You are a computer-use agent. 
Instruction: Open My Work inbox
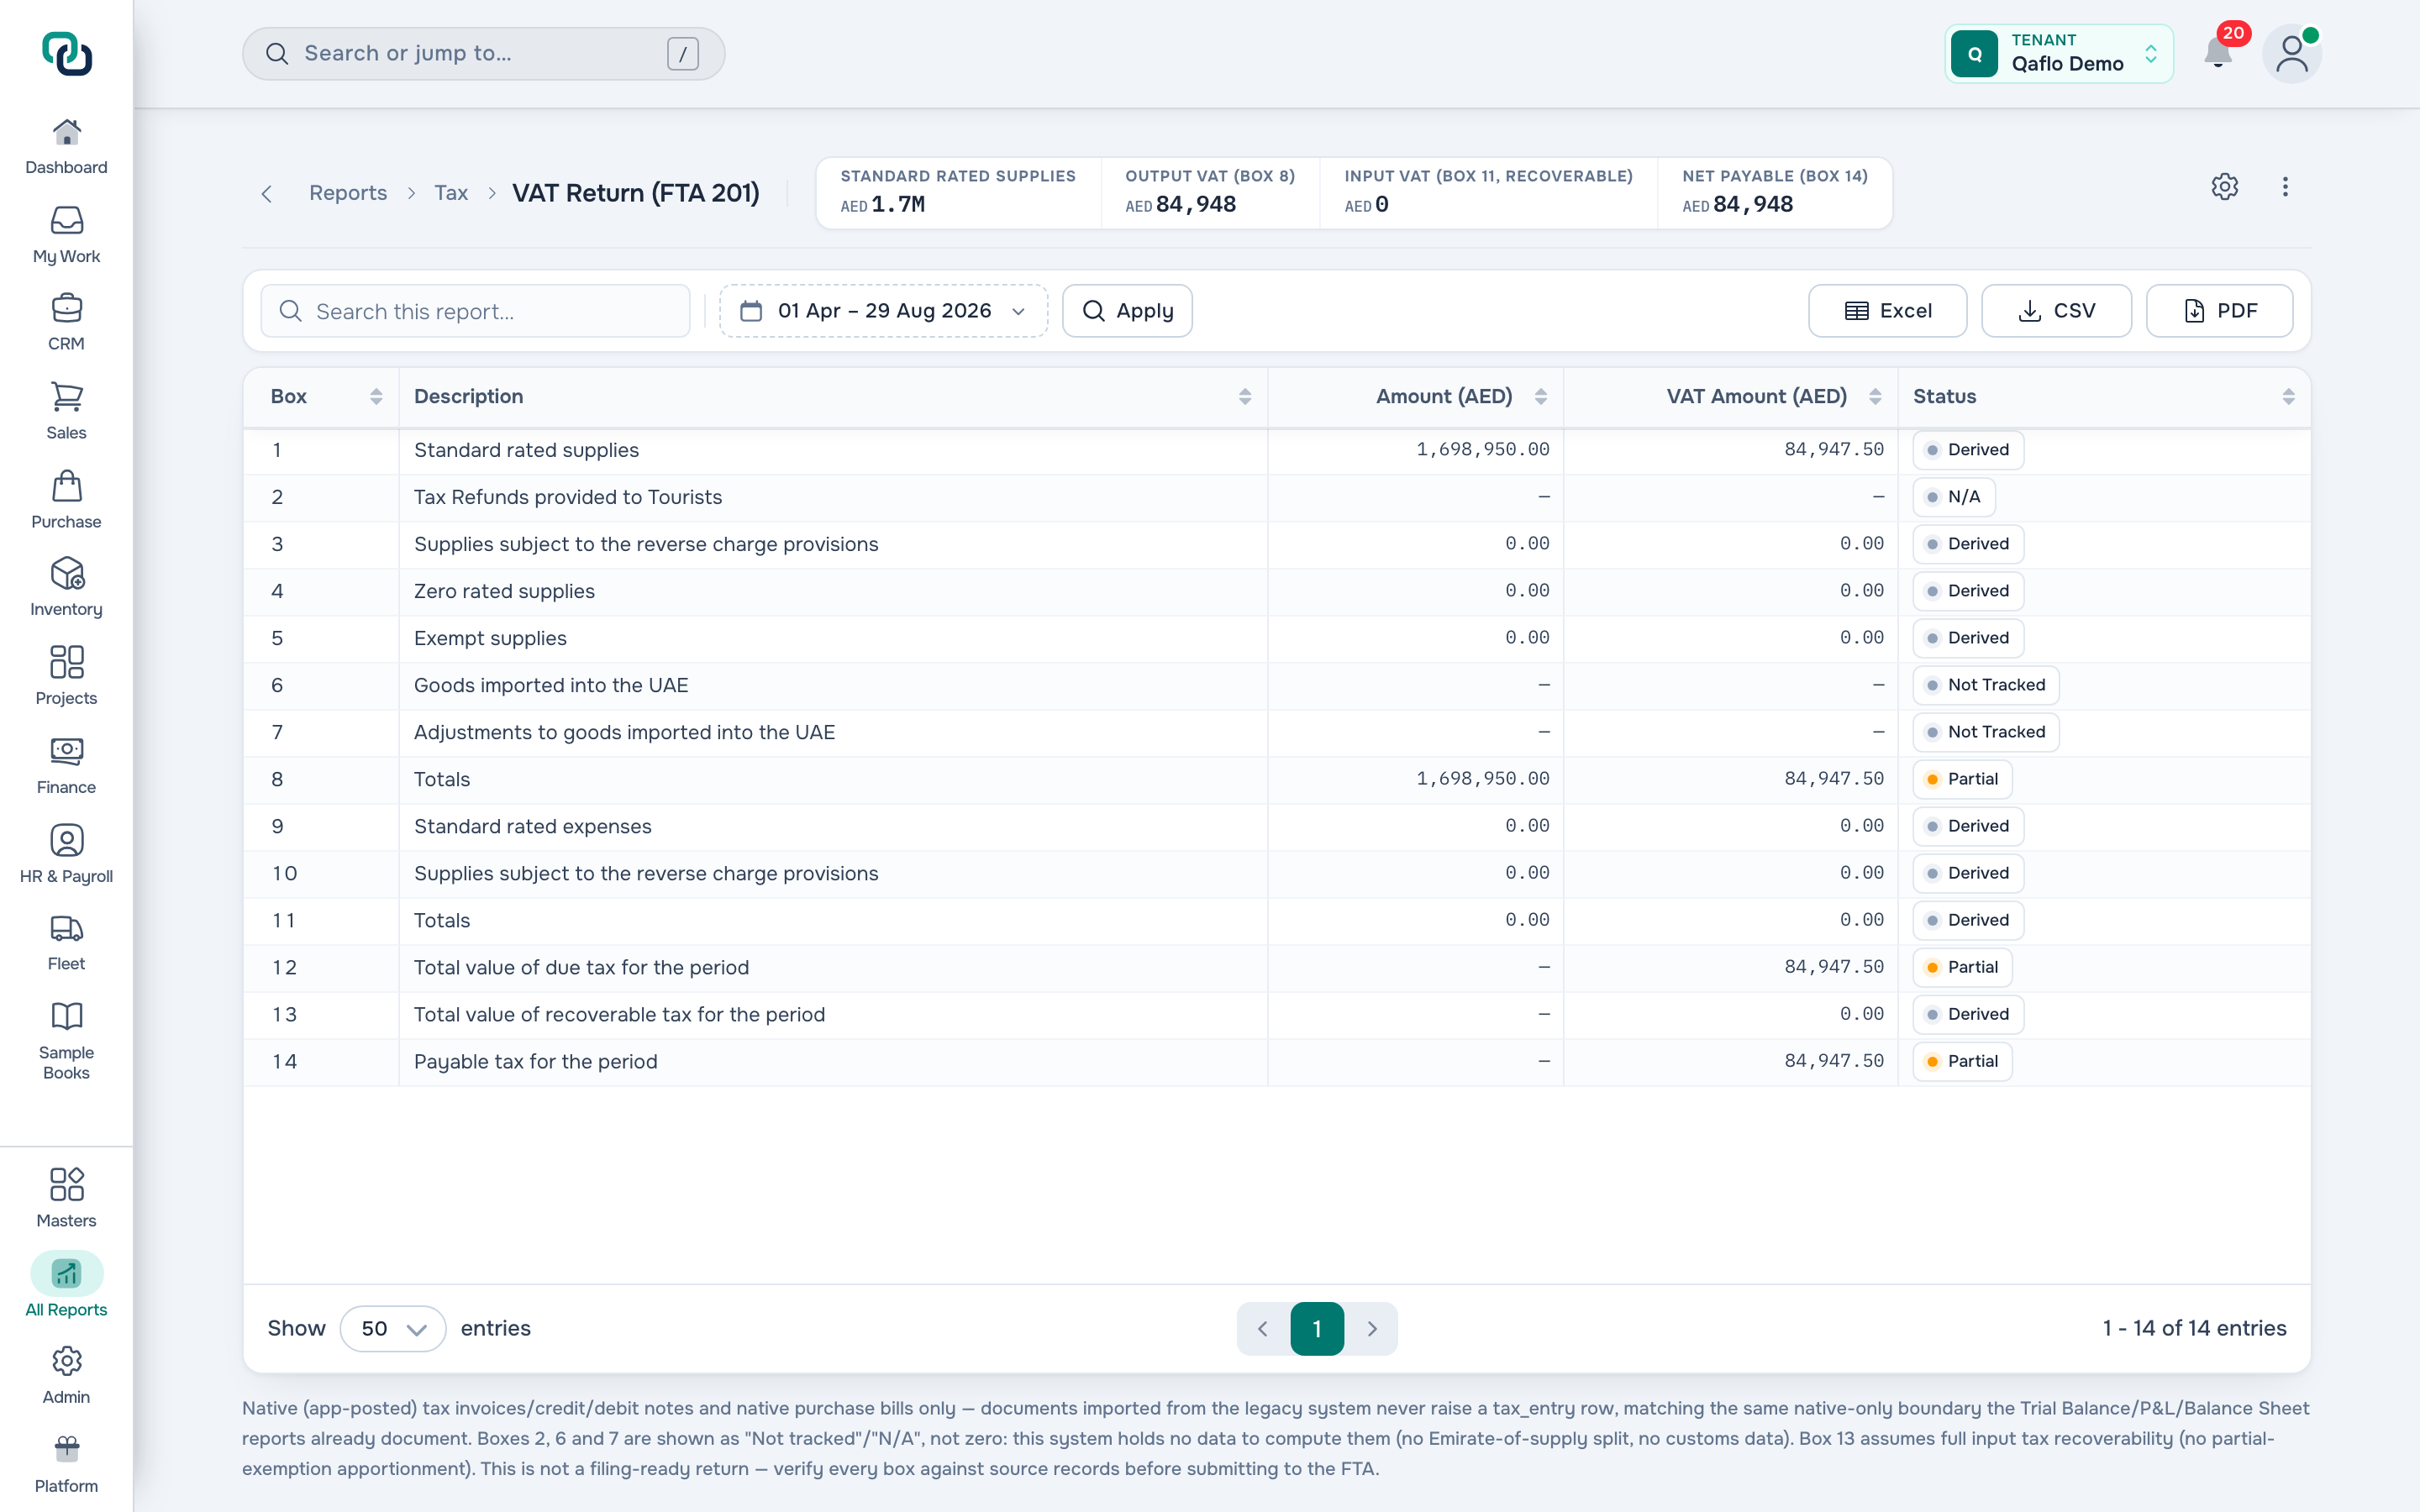(x=66, y=236)
